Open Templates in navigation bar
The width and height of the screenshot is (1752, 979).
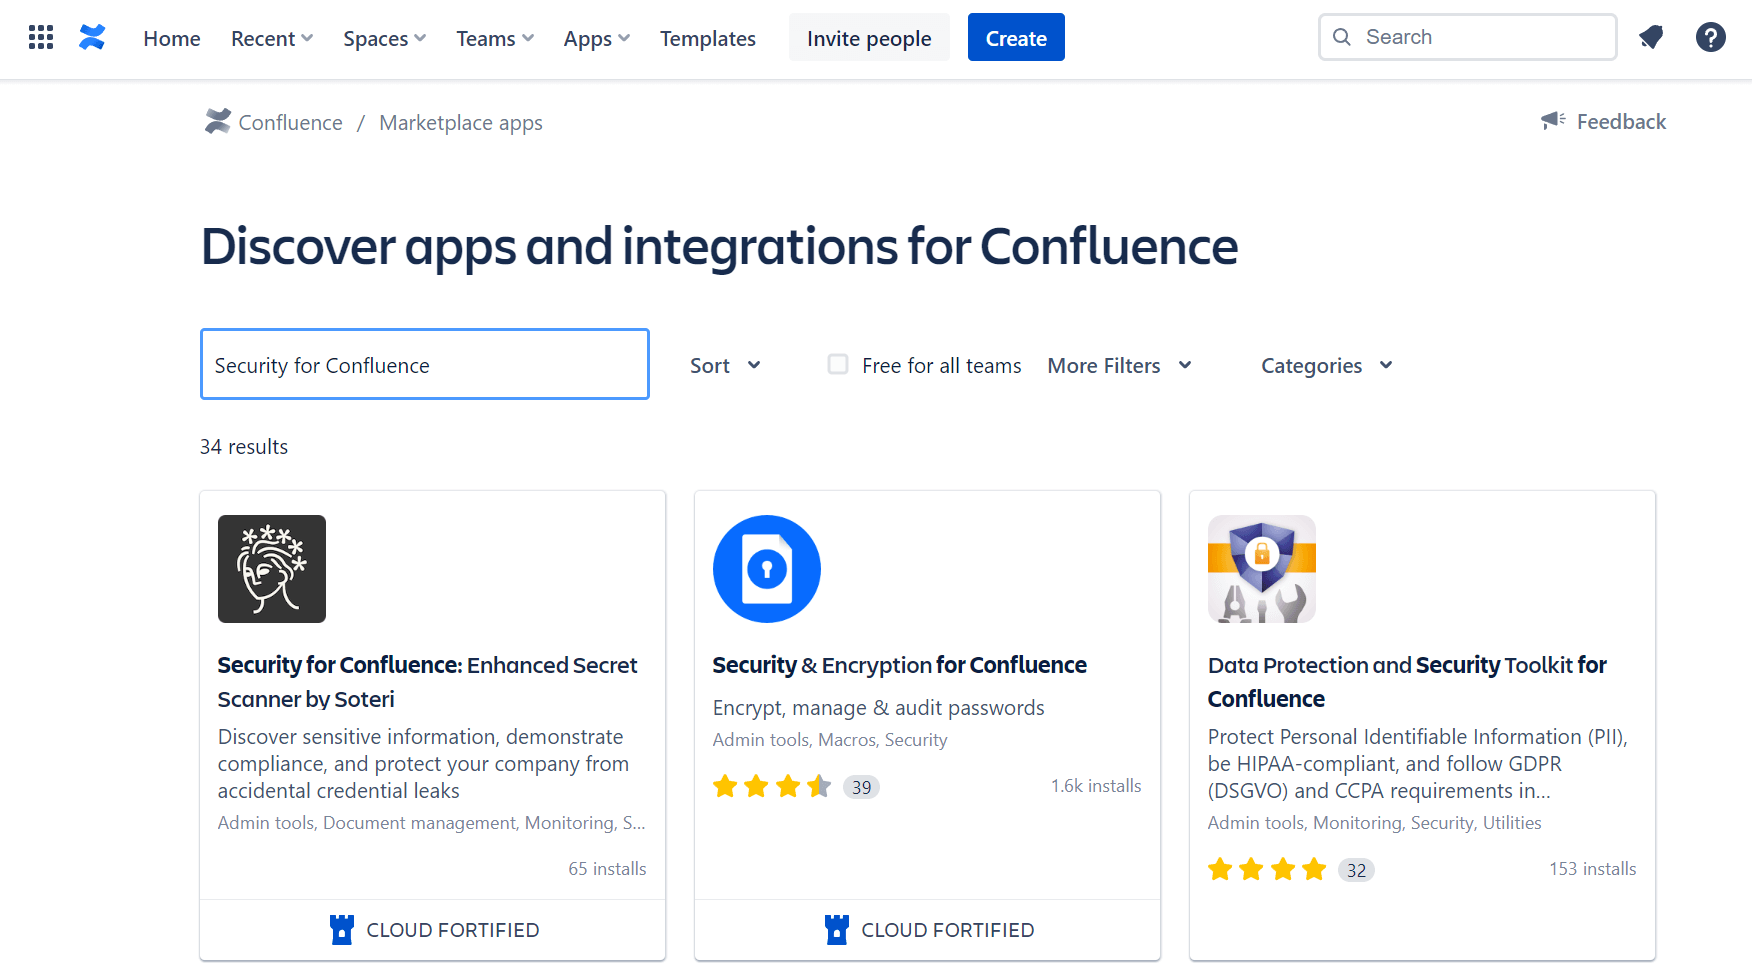708,38
